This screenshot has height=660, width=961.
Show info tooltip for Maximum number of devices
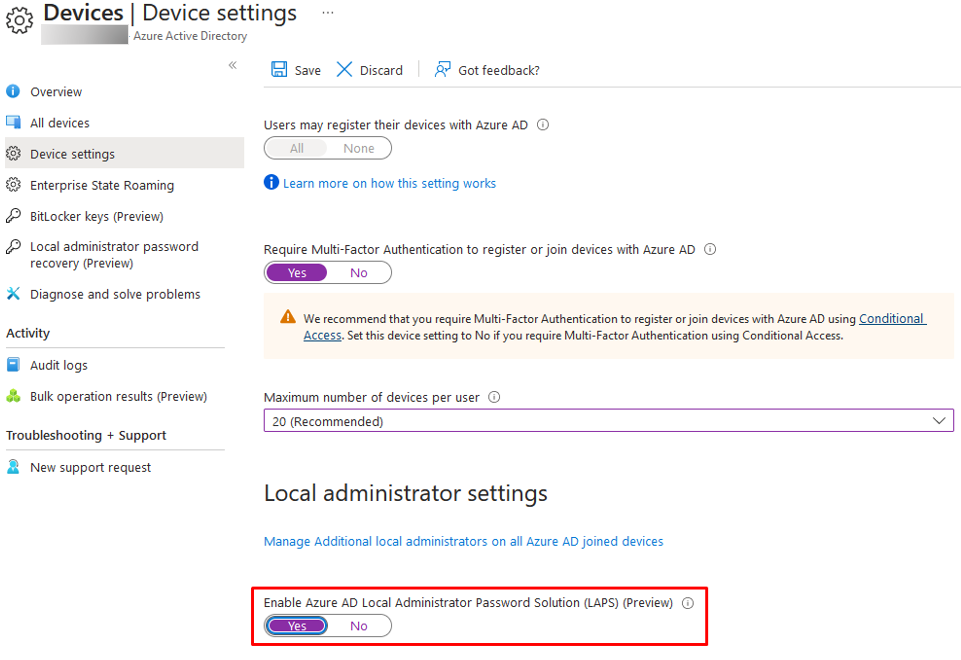tap(494, 396)
